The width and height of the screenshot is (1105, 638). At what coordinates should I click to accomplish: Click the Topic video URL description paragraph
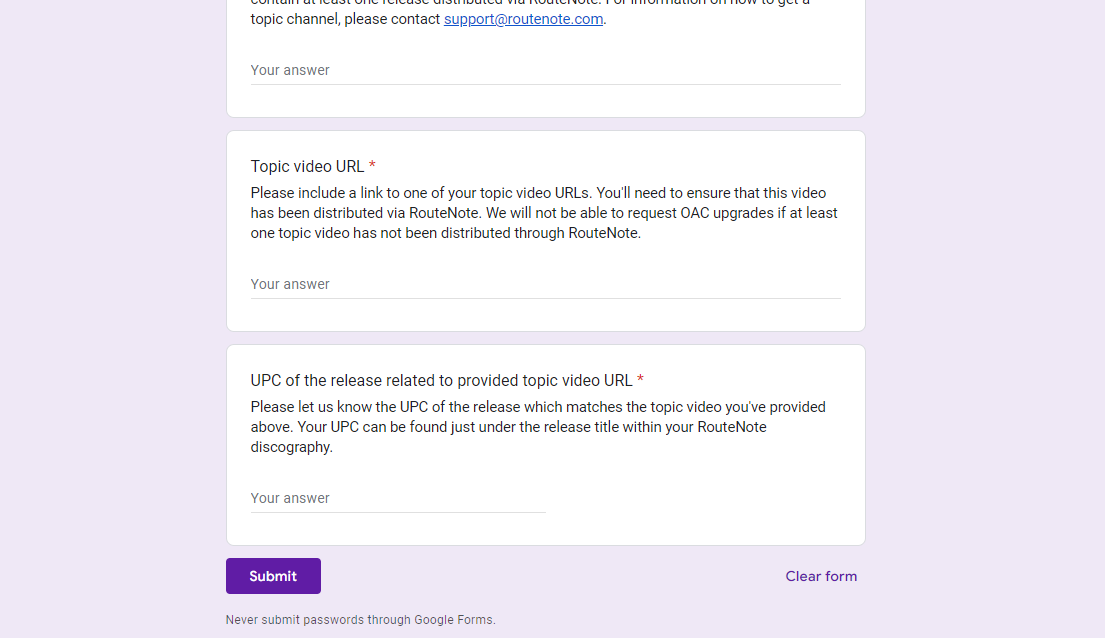coord(544,213)
